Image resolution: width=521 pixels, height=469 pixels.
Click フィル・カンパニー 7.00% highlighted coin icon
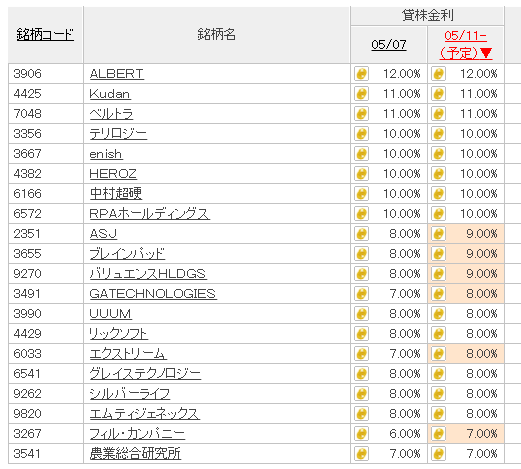(x=438, y=434)
